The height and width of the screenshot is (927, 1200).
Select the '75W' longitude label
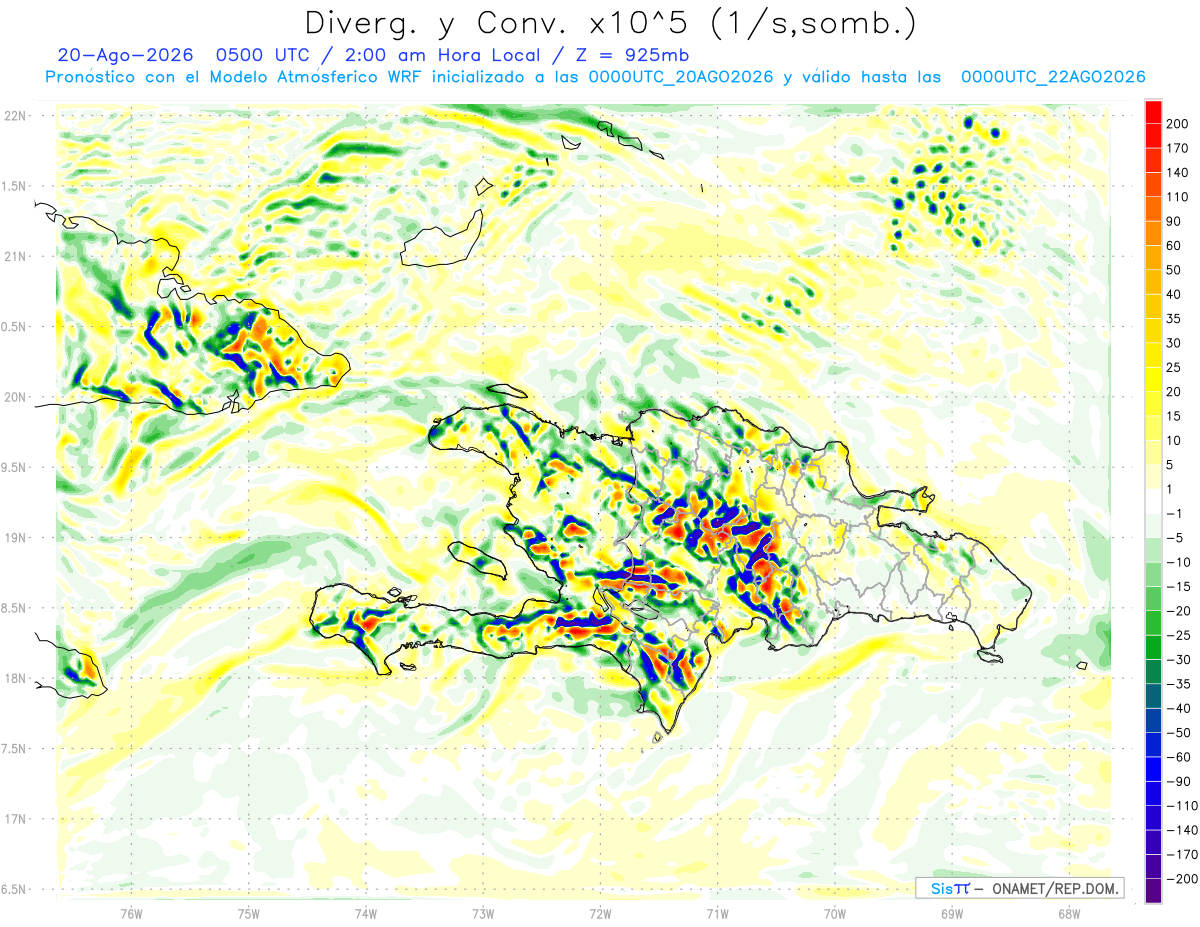click(x=249, y=913)
